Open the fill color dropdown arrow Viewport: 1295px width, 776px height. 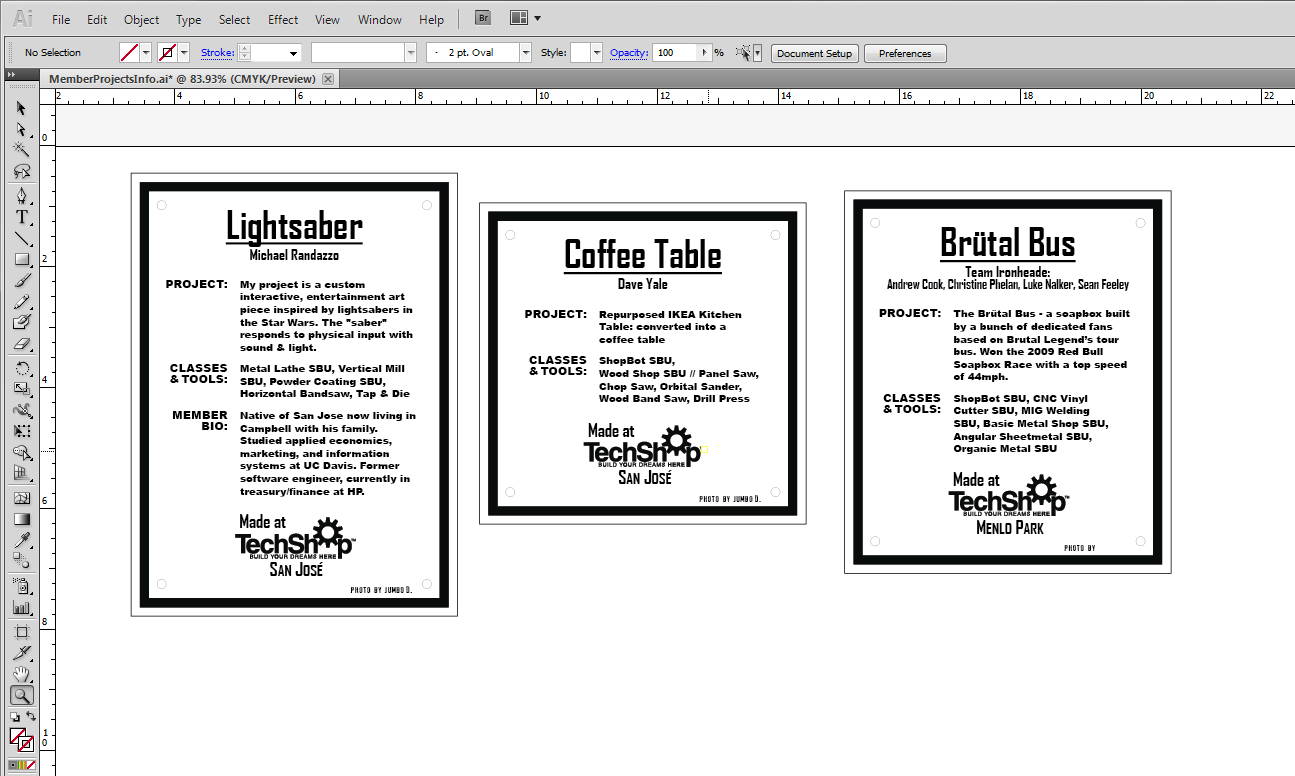[x=146, y=53]
